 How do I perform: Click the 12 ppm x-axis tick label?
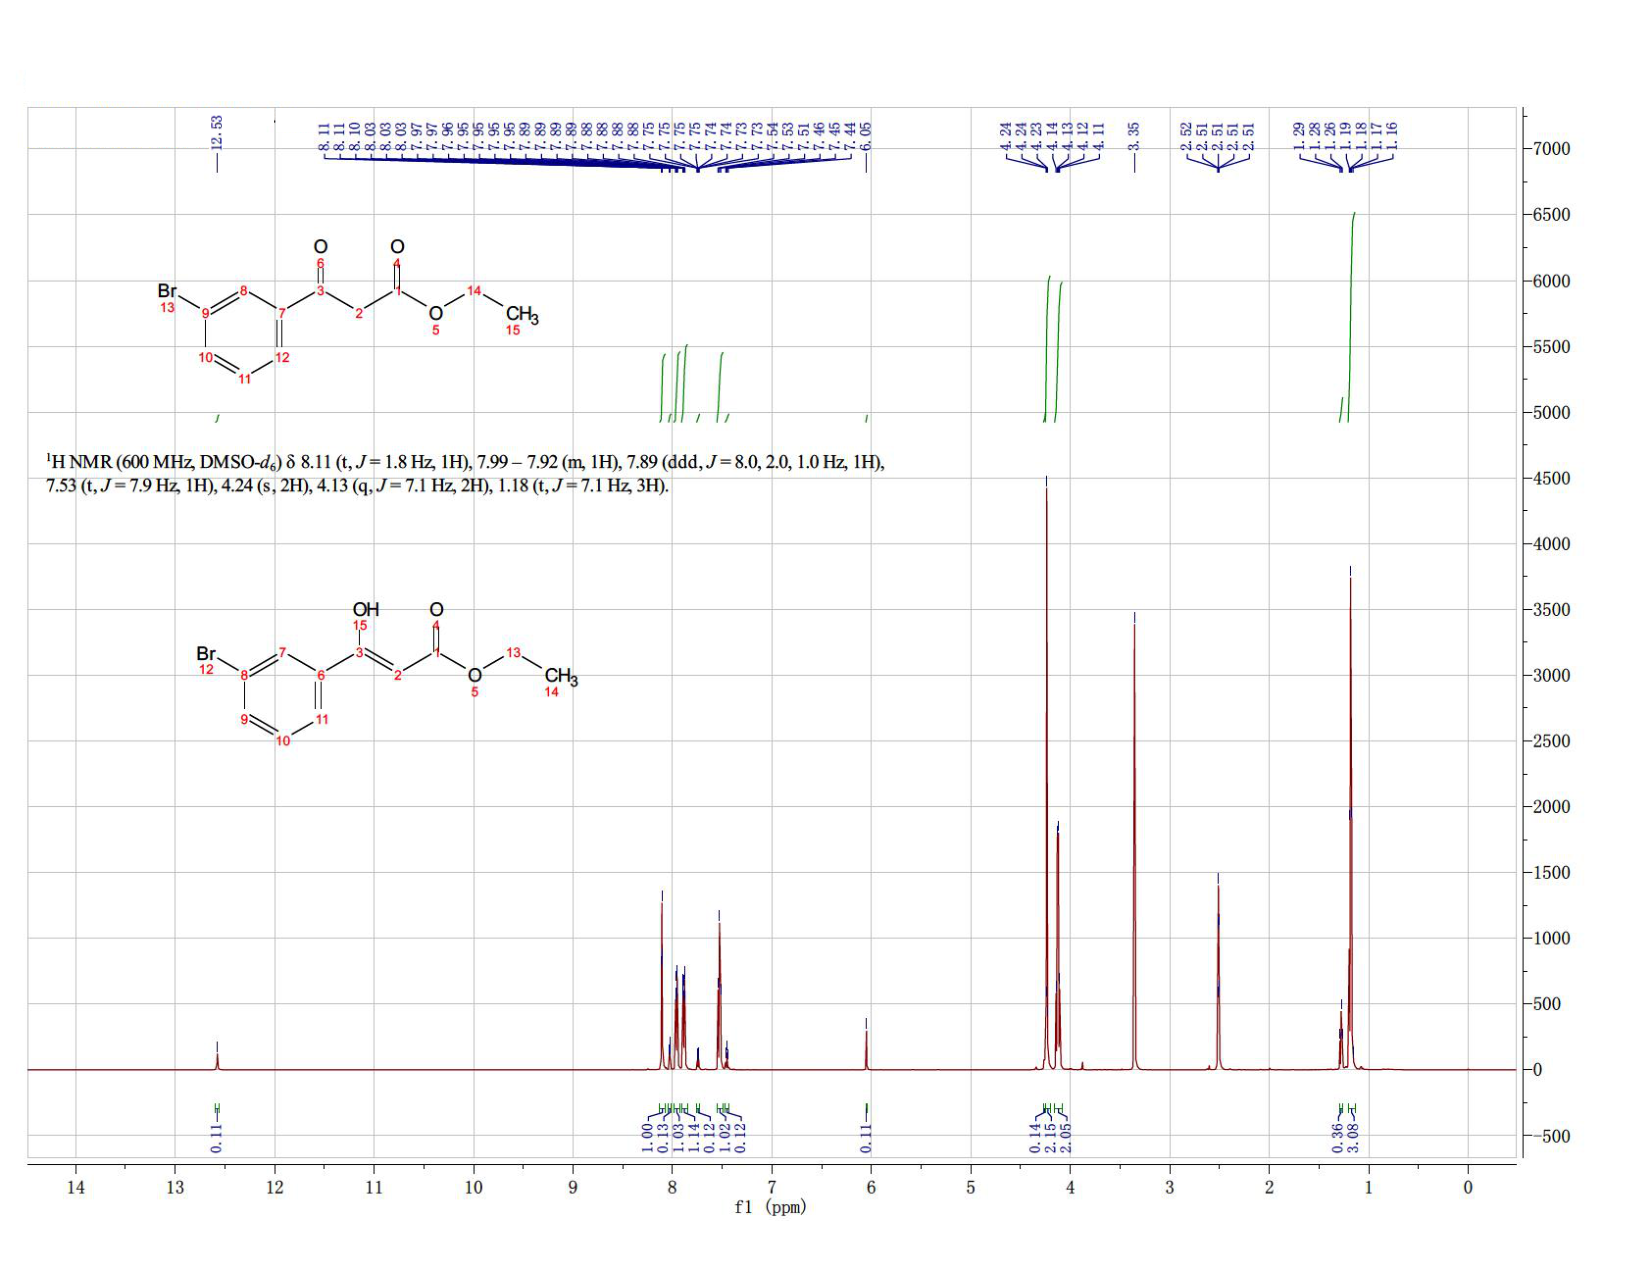coord(274,1187)
